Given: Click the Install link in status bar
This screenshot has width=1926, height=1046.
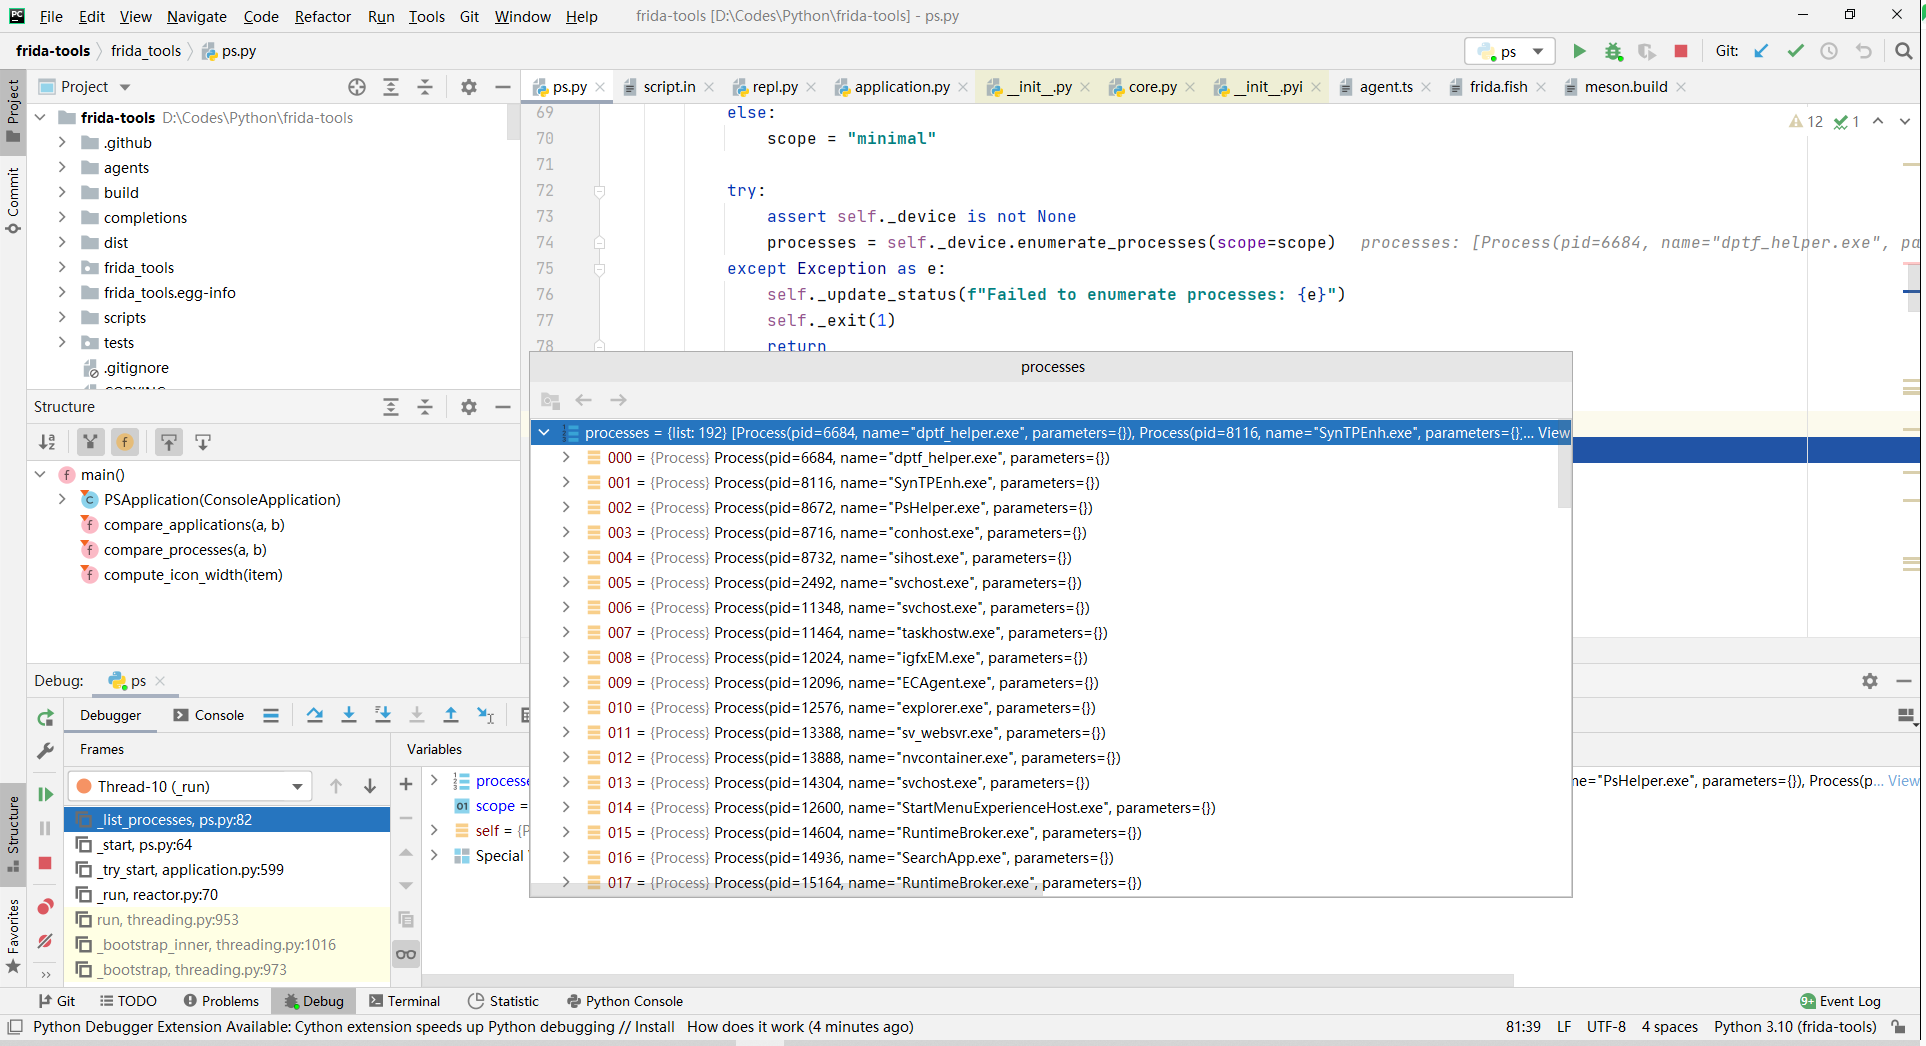Looking at the screenshot, I should (654, 1027).
